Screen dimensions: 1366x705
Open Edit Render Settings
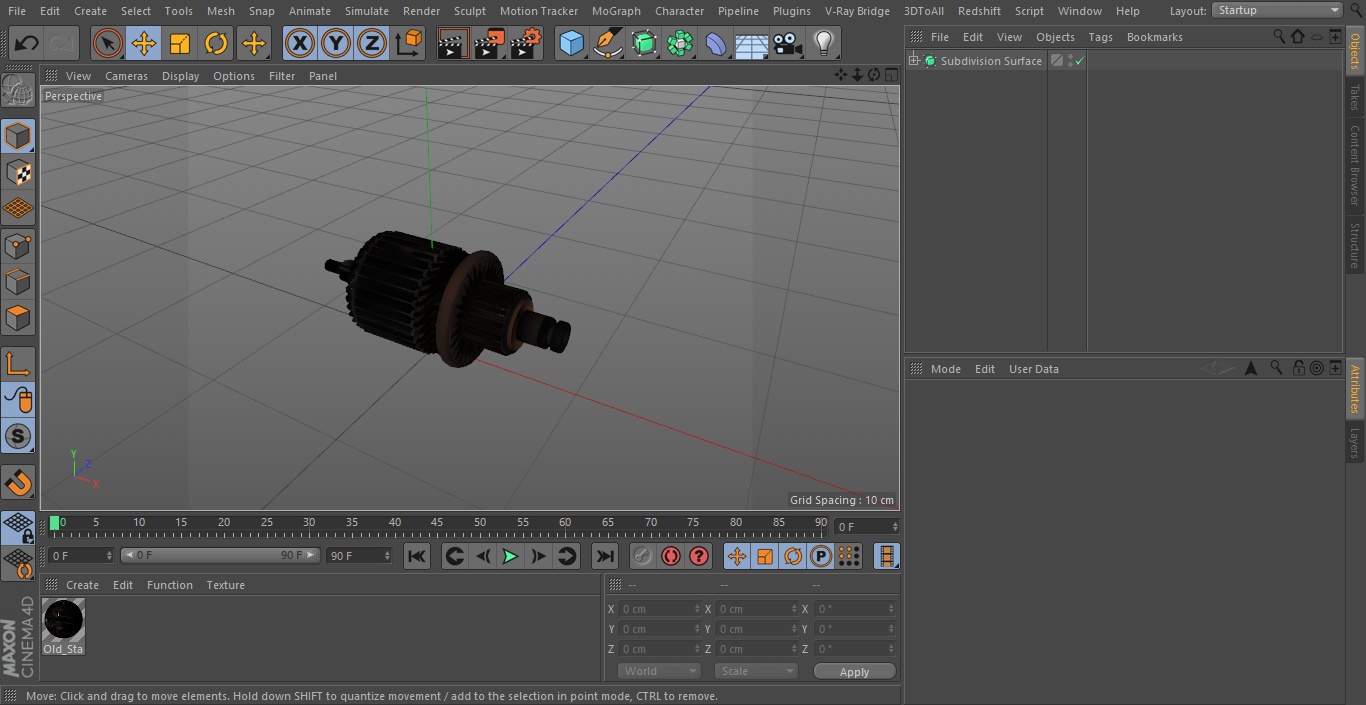tap(526, 43)
